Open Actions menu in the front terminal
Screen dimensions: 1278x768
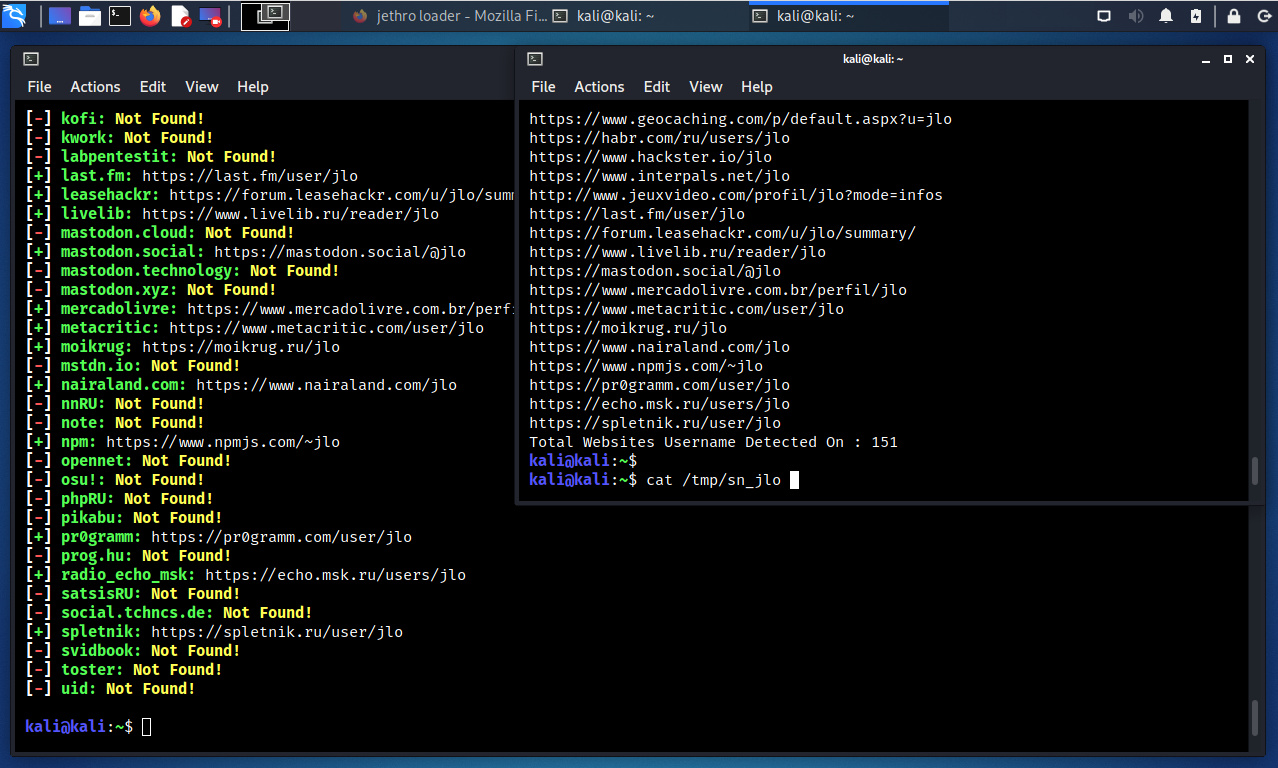(599, 87)
